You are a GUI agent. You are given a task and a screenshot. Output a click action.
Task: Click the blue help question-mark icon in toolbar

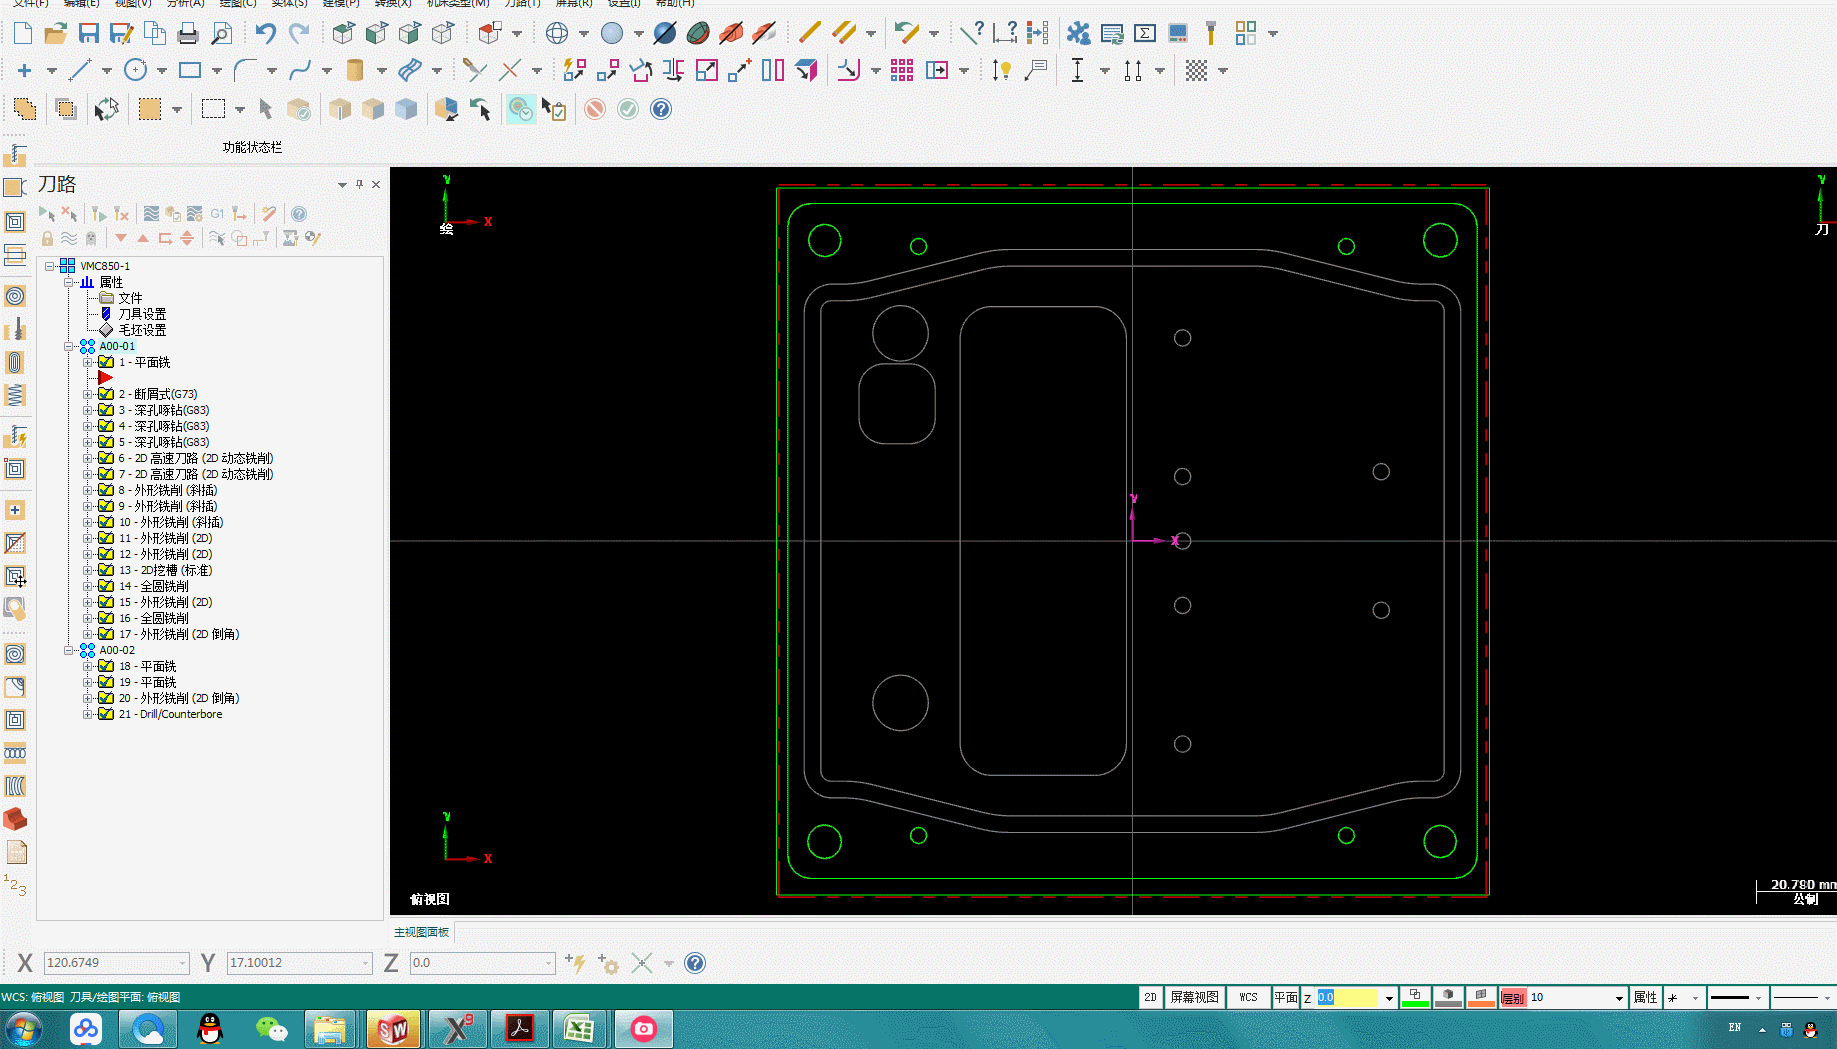tap(661, 109)
